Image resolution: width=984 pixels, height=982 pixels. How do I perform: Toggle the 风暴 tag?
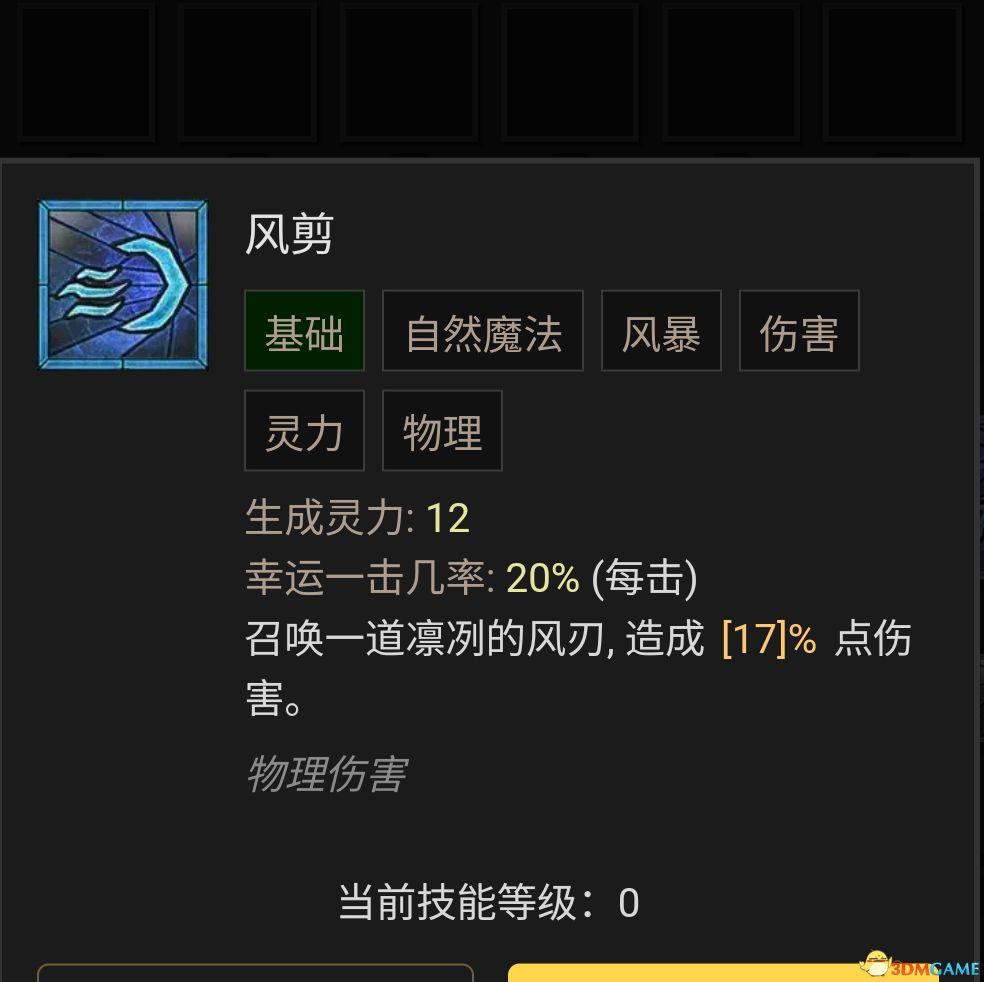(661, 331)
